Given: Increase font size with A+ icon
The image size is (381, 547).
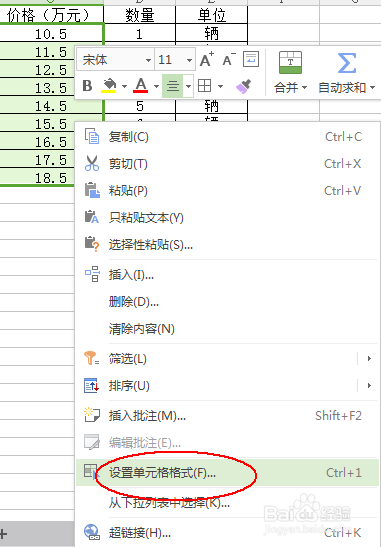Looking at the screenshot, I should (207, 60).
